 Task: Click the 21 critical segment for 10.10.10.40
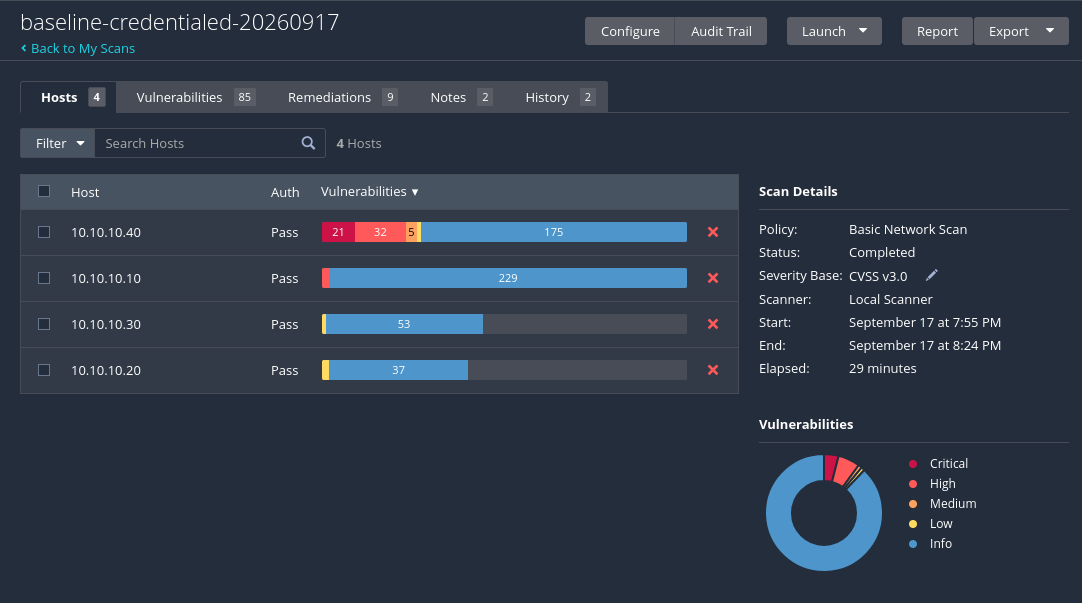click(338, 232)
